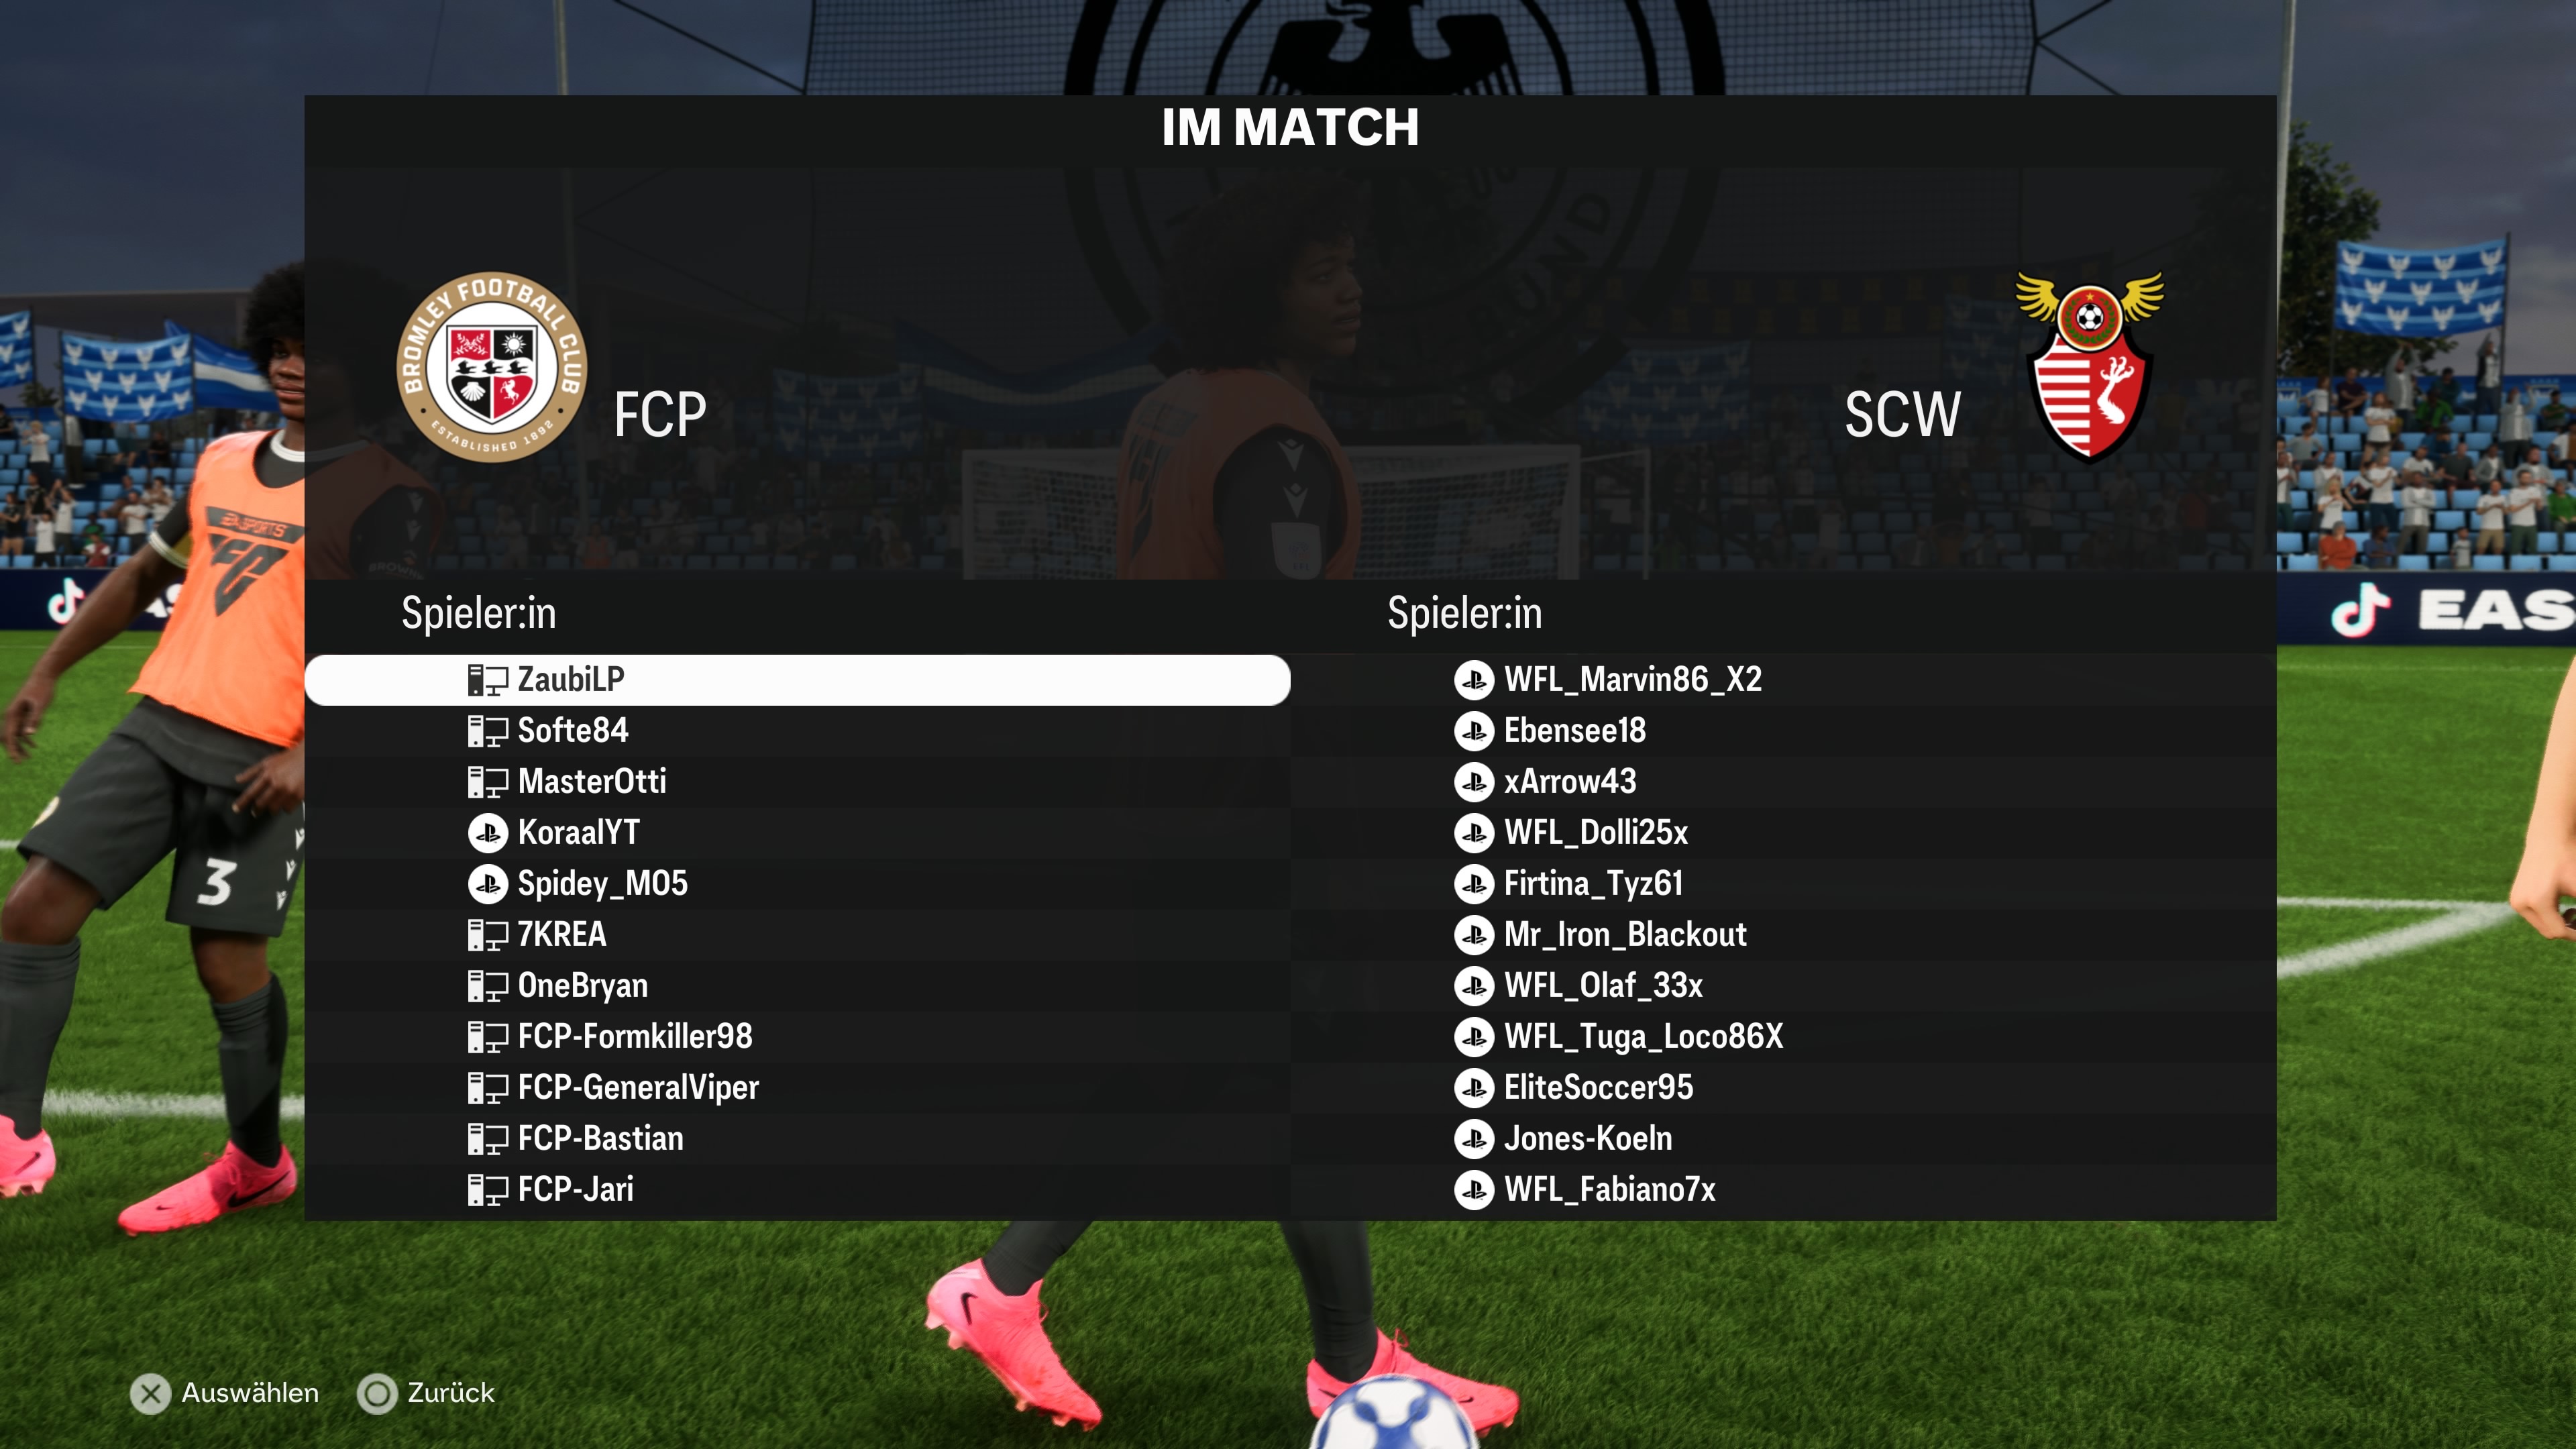Select opponent xArrow43 in SCW list
The height and width of the screenshot is (1449, 2576).
(1783, 782)
